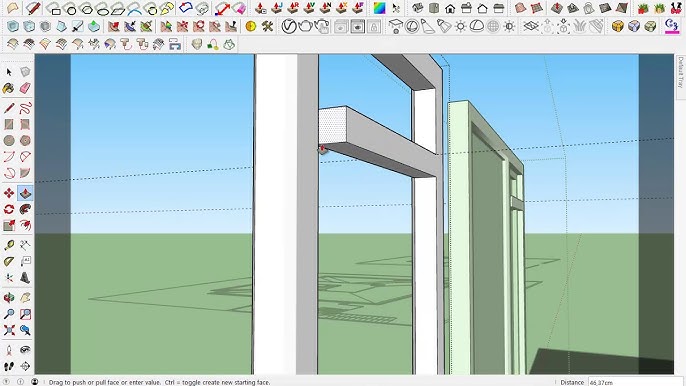Toggle the V-Ray frame buffer eye icon
Image resolution: width=686 pixels, height=386 pixels.
(x=357, y=27)
